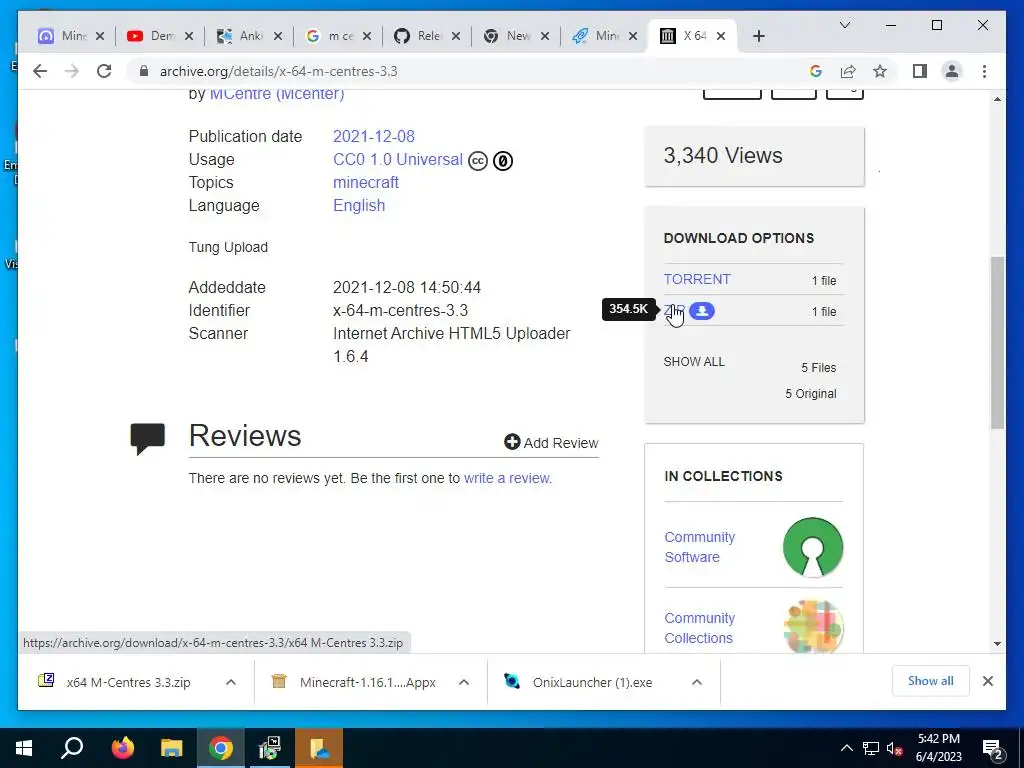Expand the tab search dropdown
Image resolution: width=1024 pixels, height=768 pixels.
(x=844, y=25)
